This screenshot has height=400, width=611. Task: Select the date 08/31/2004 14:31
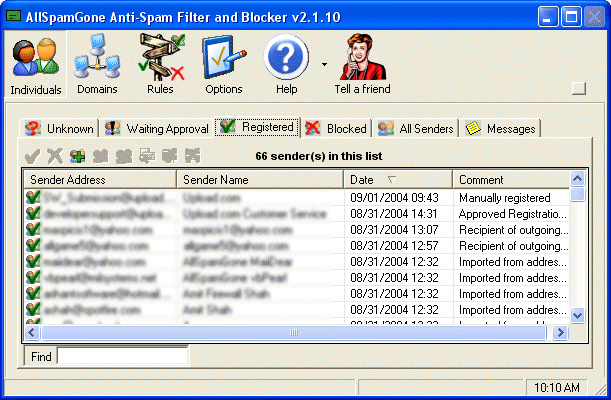click(x=394, y=214)
